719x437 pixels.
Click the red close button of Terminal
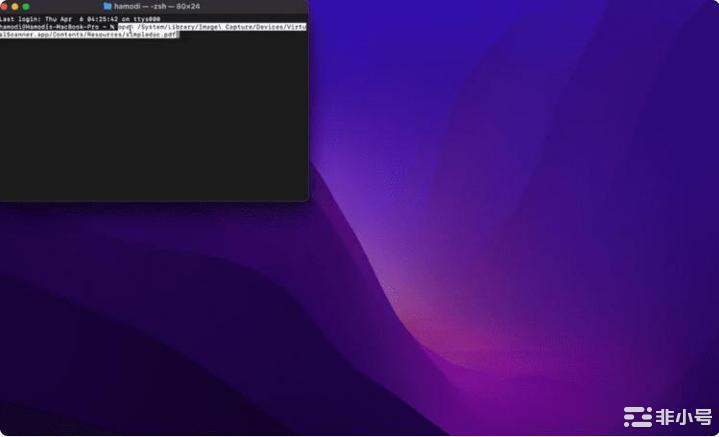(4, 6)
